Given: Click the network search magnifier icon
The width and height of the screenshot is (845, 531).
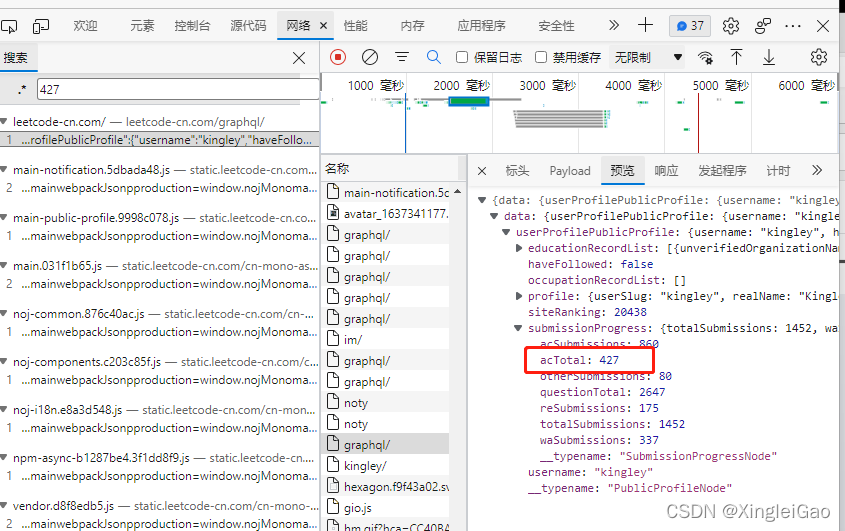Looking at the screenshot, I should pyautogui.click(x=433, y=57).
